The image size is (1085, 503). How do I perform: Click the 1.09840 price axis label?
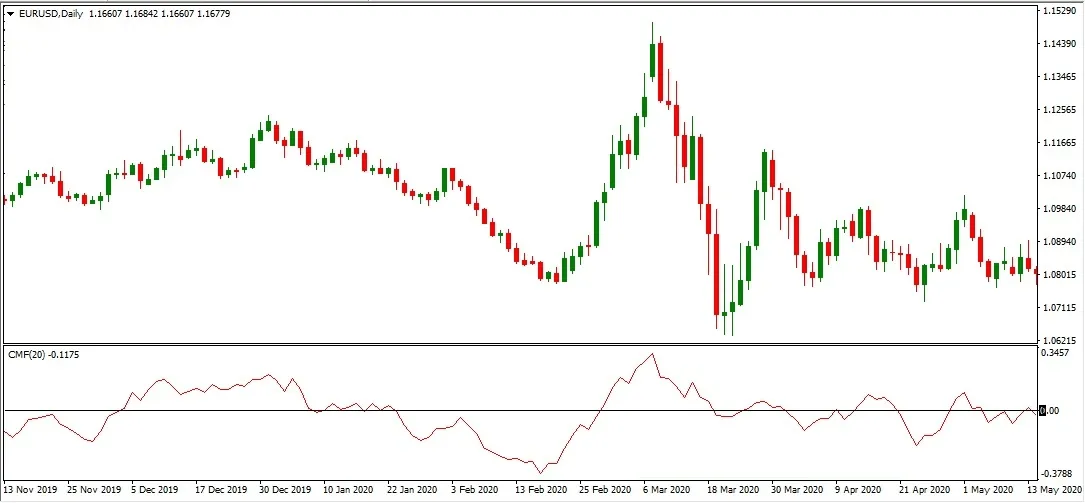(x=1059, y=209)
